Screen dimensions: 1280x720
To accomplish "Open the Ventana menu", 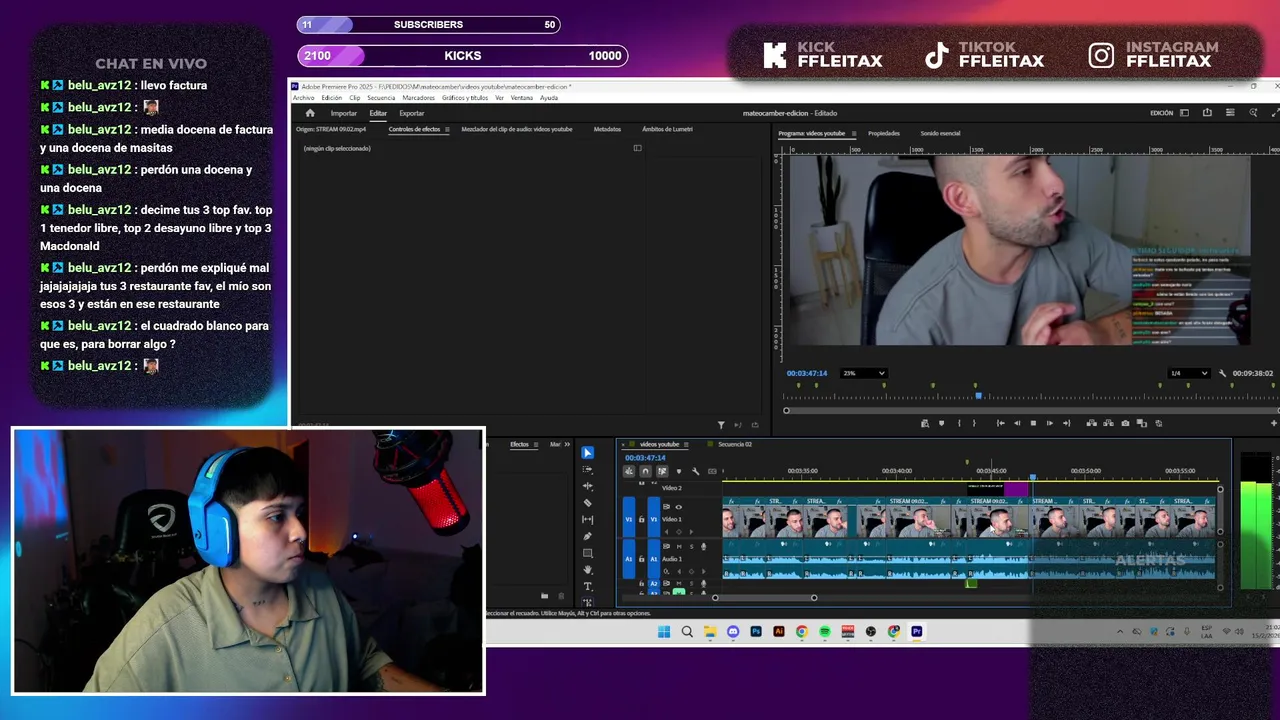I will click(x=522, y=98).
